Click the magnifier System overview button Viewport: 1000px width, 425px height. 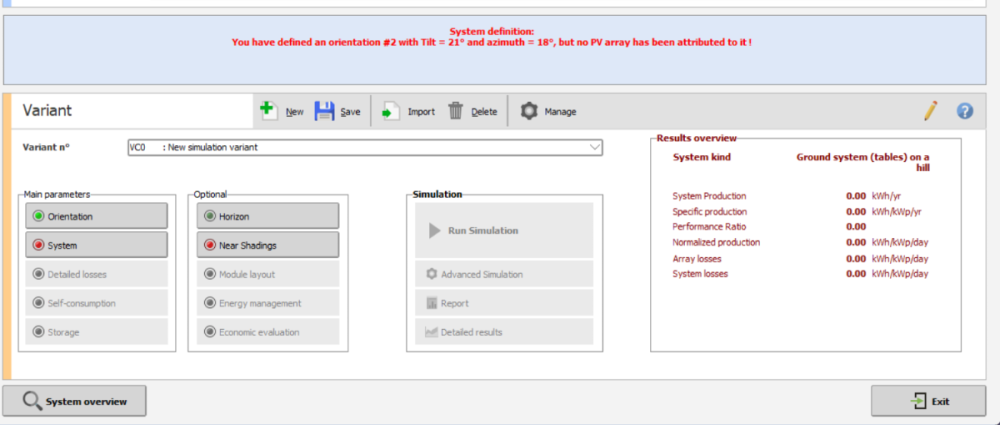tap(75, 401)
